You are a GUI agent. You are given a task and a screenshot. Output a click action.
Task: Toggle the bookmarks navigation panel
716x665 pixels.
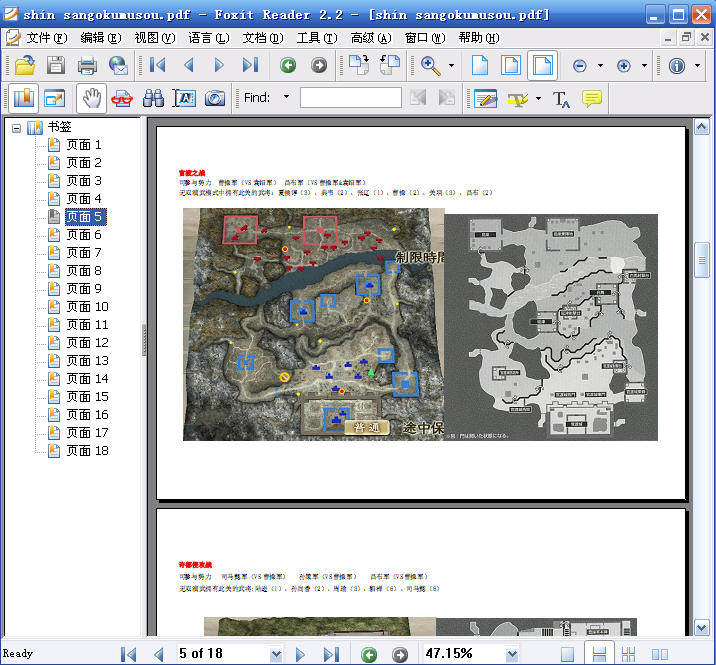[24, 98]
